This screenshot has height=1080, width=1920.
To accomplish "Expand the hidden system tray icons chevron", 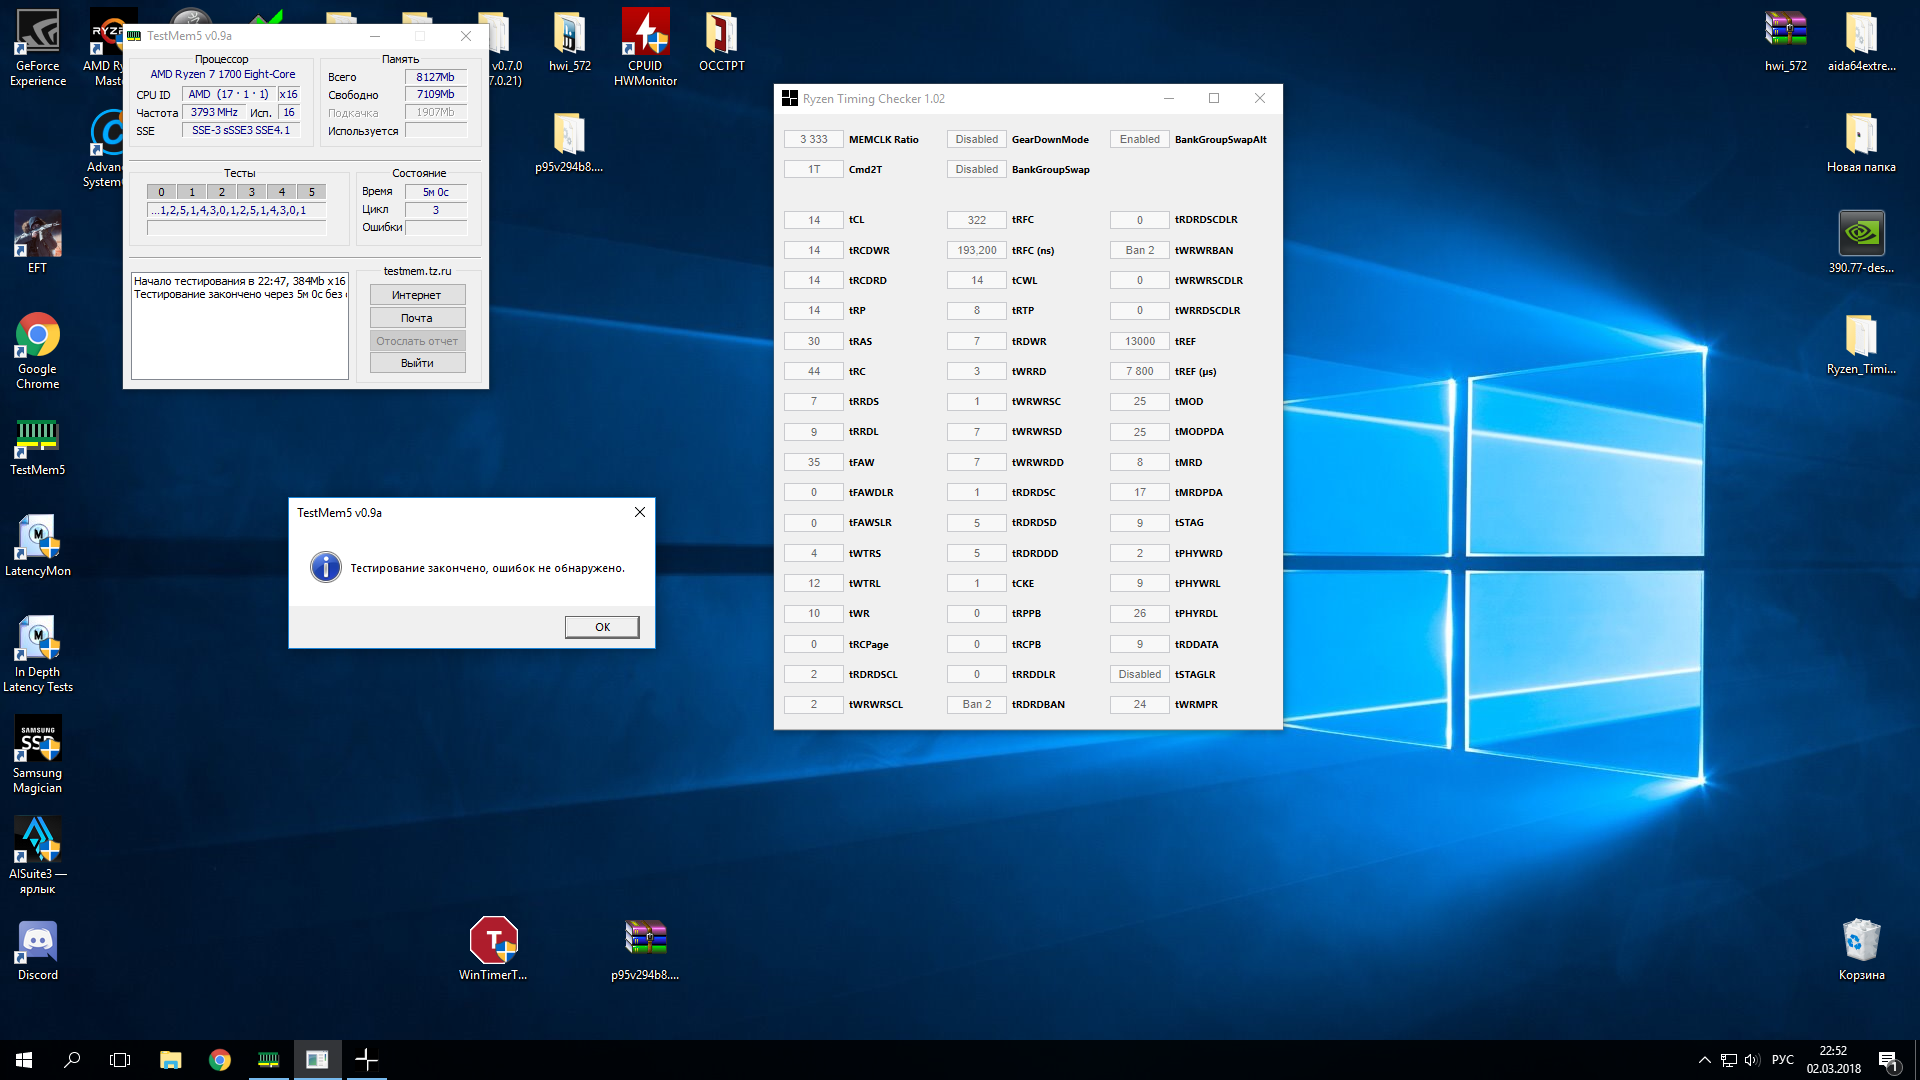I will pos(1704,1060).
